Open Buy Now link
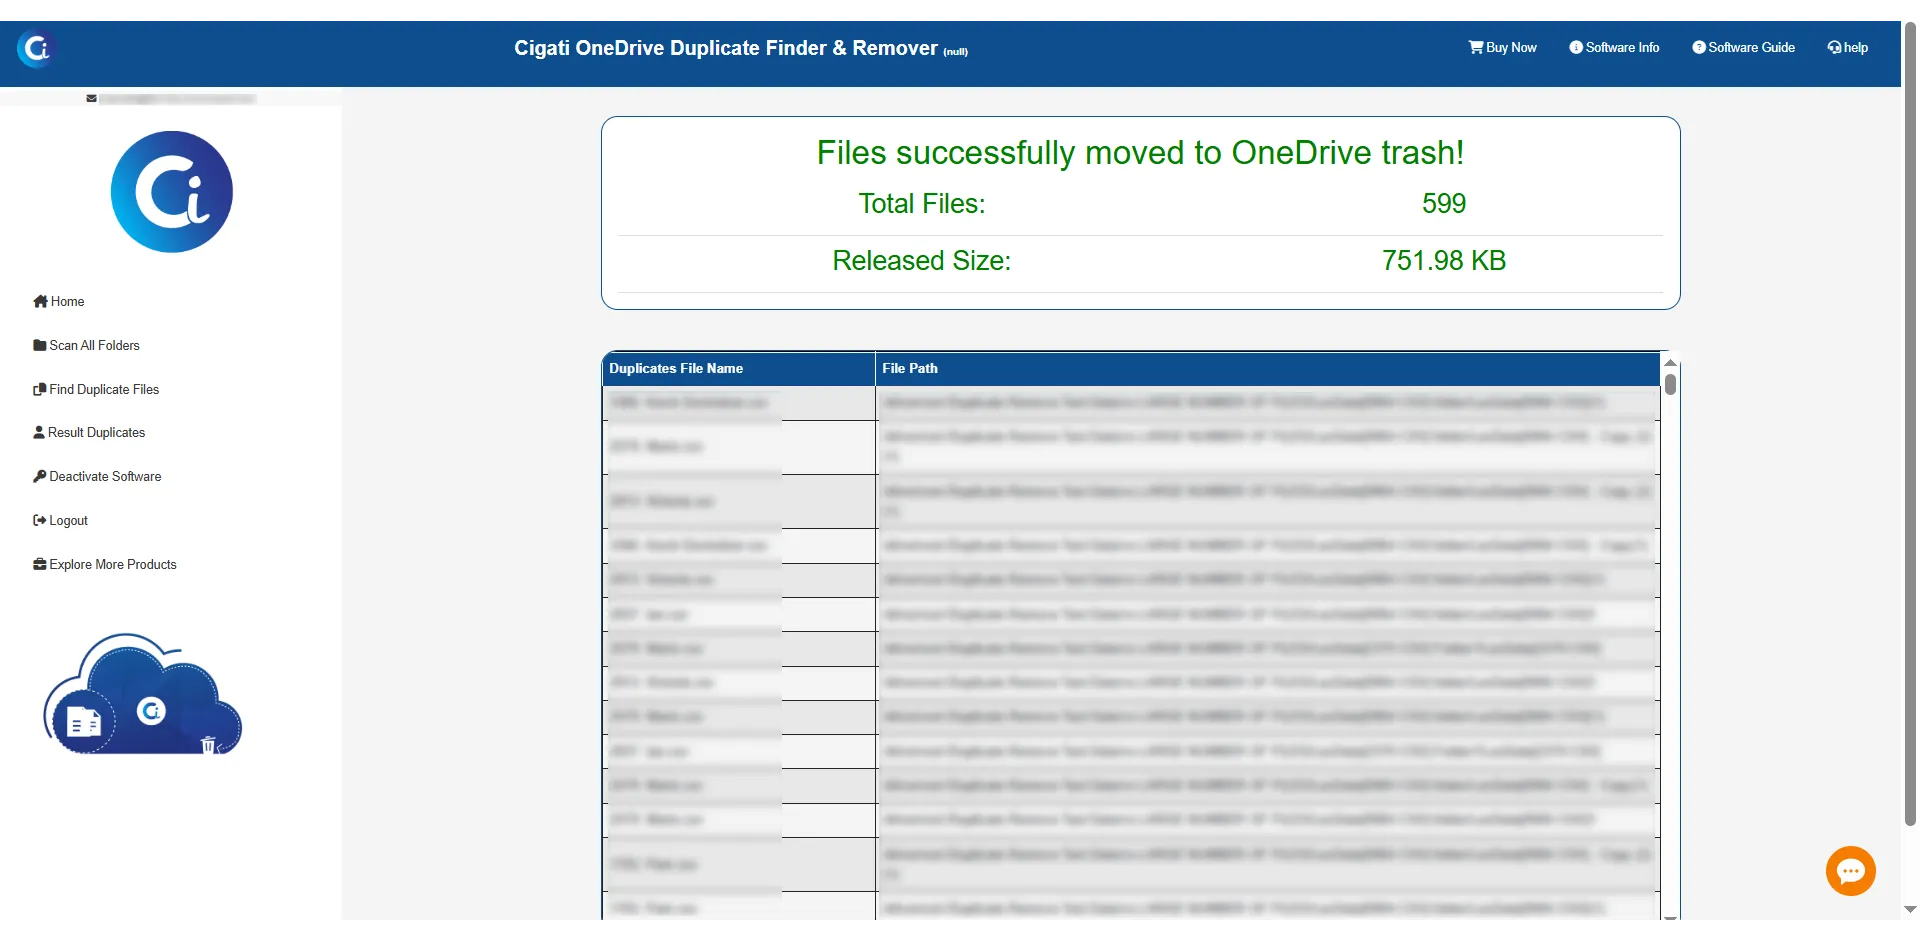The width and height of the screenshot is (1920, 936). point(1502,47)
